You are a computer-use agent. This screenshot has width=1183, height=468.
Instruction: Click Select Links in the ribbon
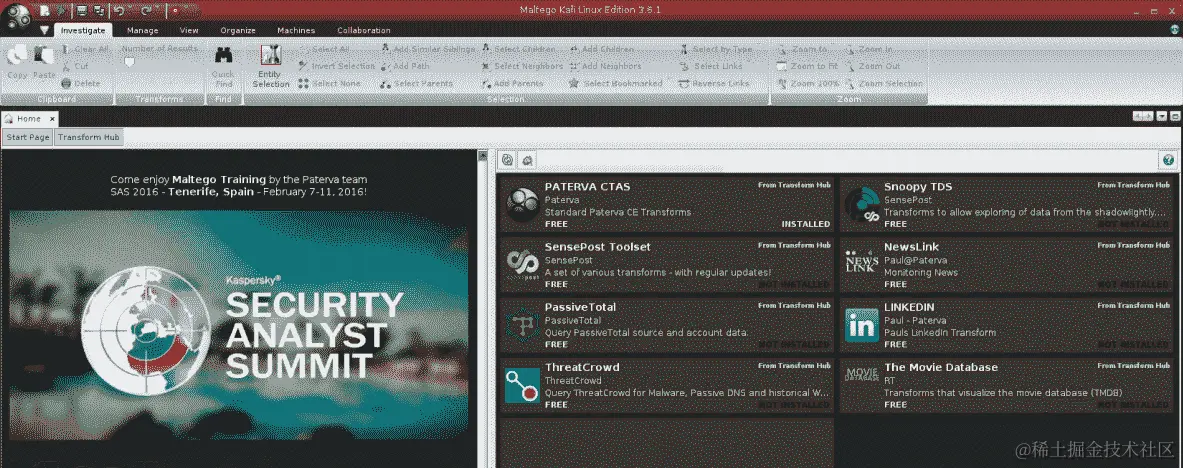coord(711,66)
